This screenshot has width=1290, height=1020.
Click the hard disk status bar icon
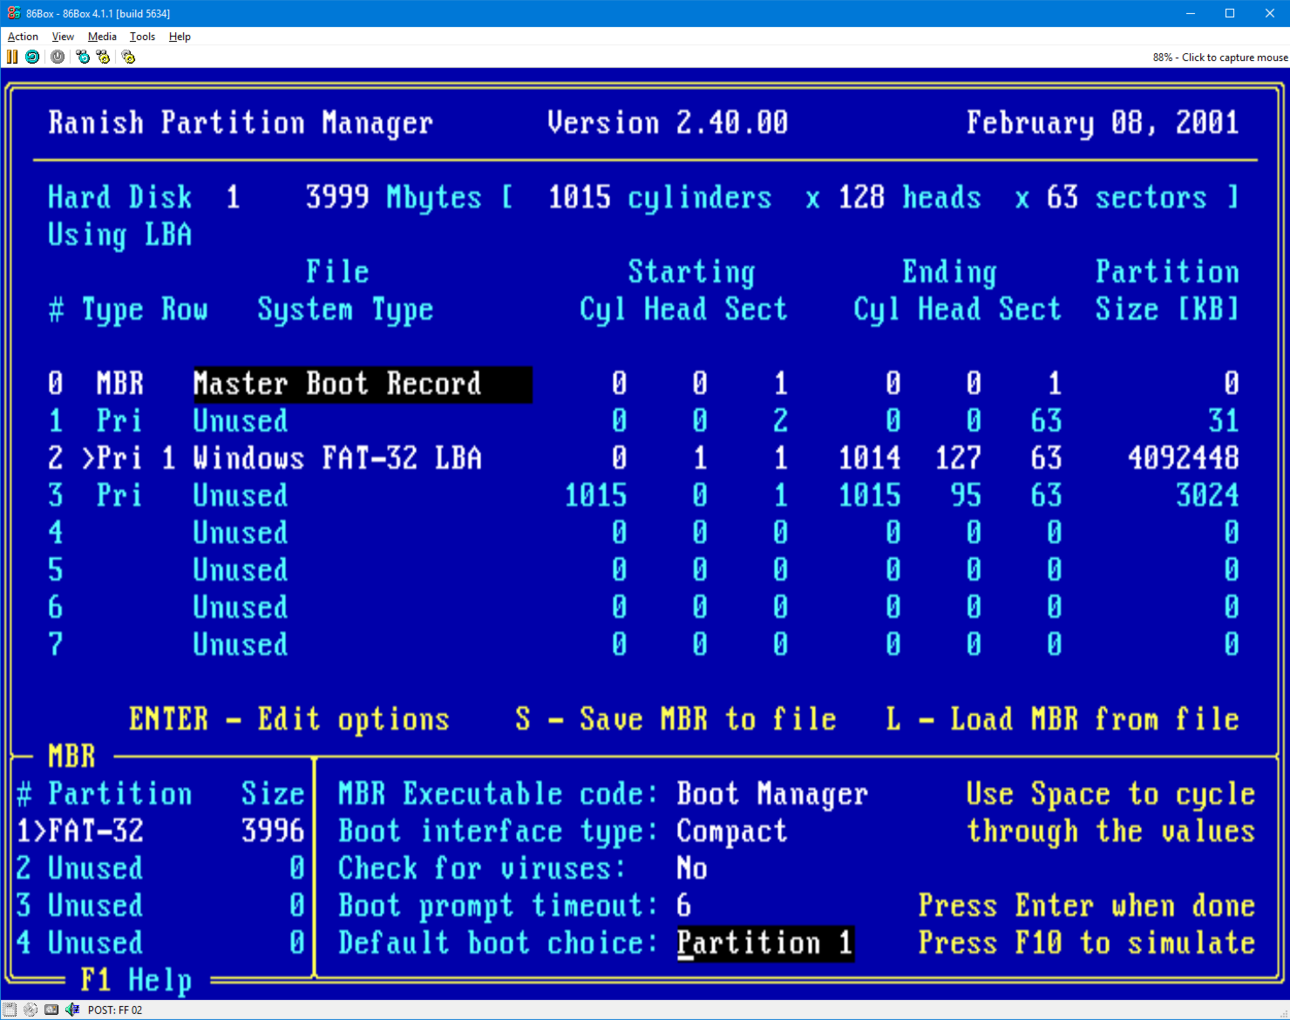pyautogui.click(x=51, y=1010)
